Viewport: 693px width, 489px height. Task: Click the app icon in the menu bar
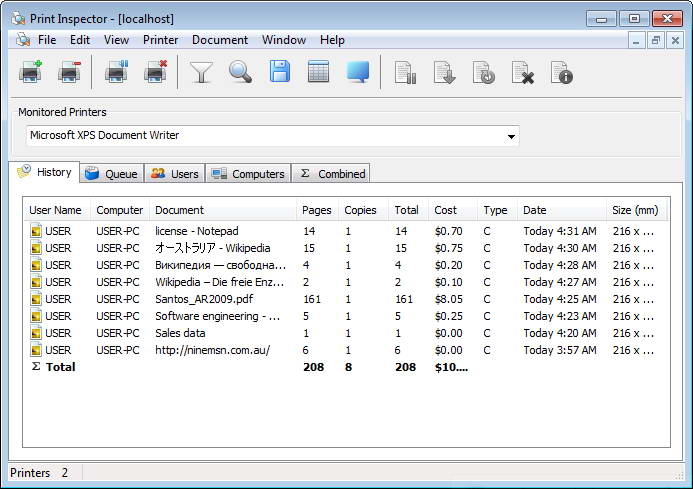coord(23,40)
